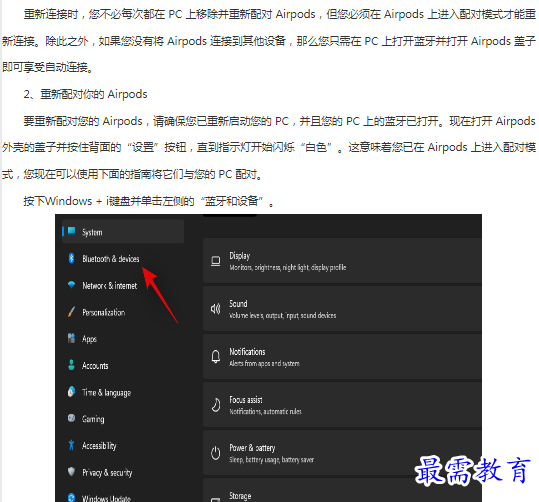Click the Accessibility figure icon

coord(71,445)
